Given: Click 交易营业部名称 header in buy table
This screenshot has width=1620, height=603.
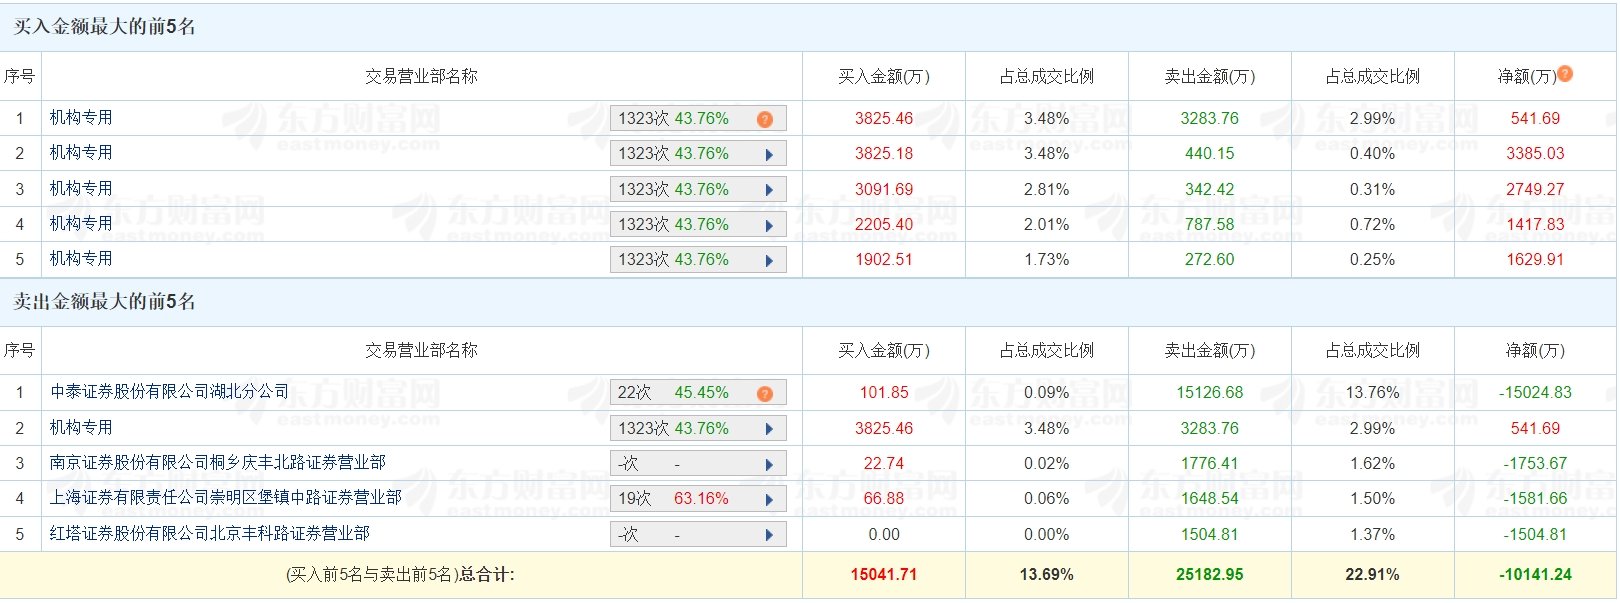Looking at the screenshot, I should coord(421,76).
